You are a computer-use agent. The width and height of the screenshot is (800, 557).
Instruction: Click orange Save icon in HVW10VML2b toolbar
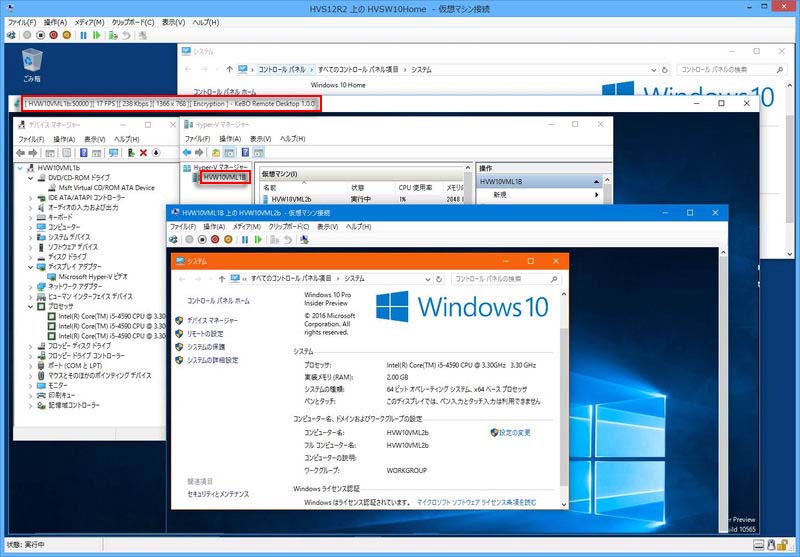(228, 239)
